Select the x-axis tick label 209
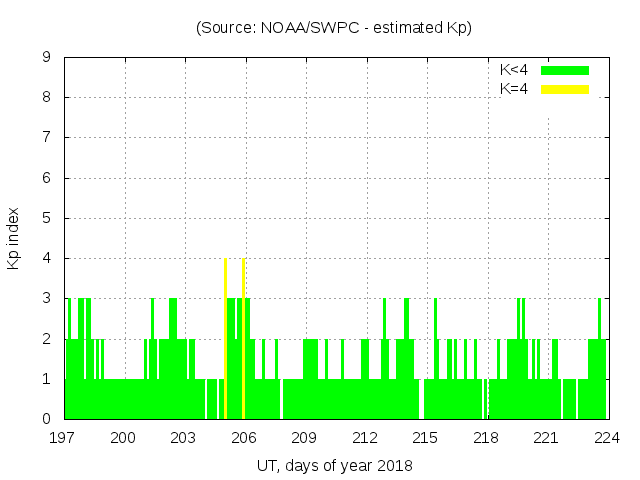This screenshot has width=640, height=480. click(x=305, y=437)
